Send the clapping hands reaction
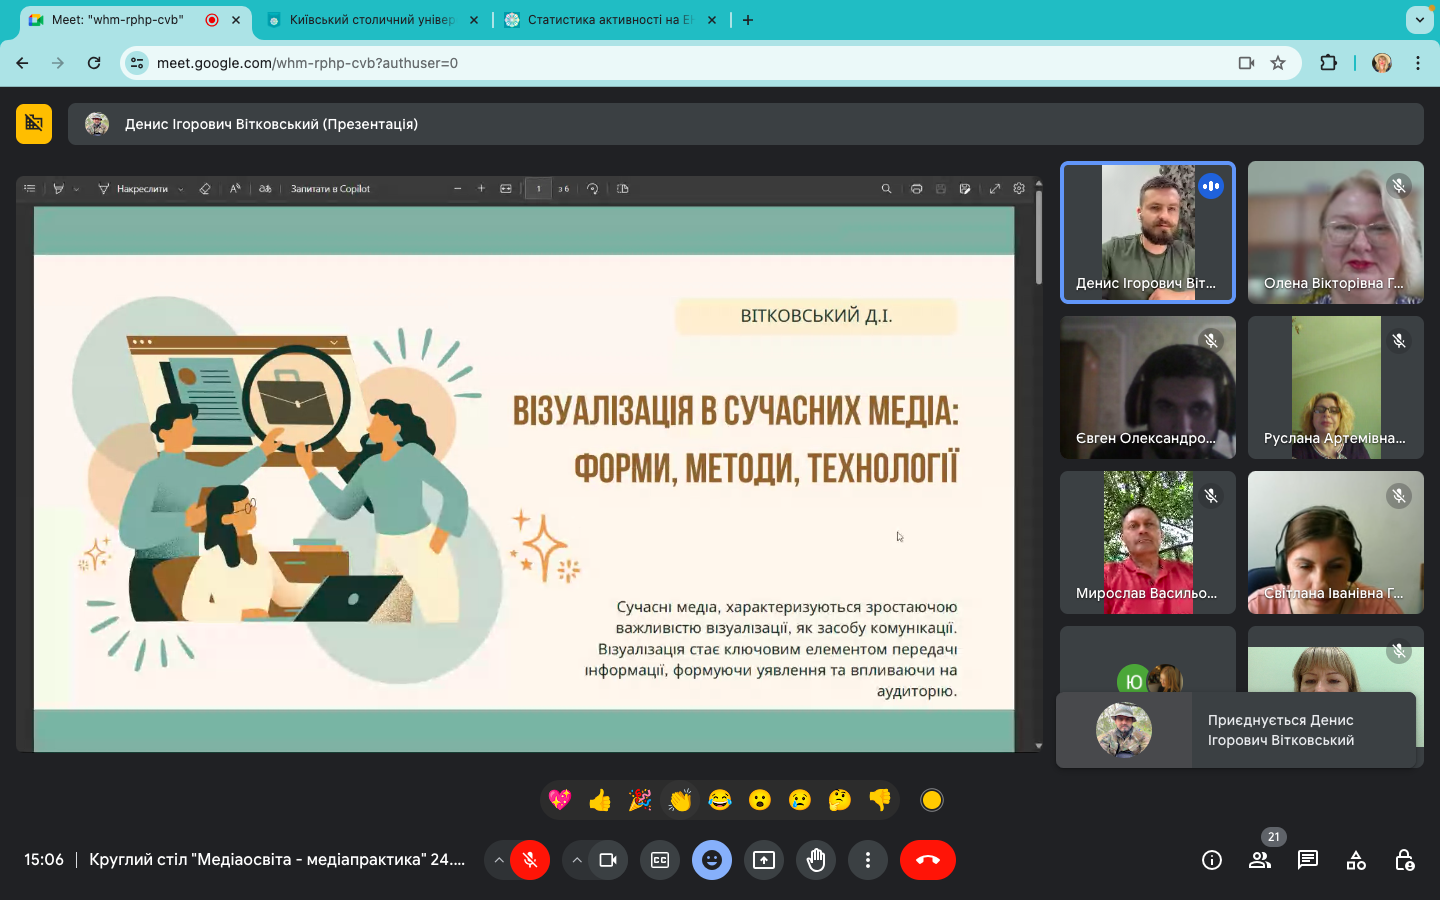Screen dimensions: 1440x900 point(680,800)
